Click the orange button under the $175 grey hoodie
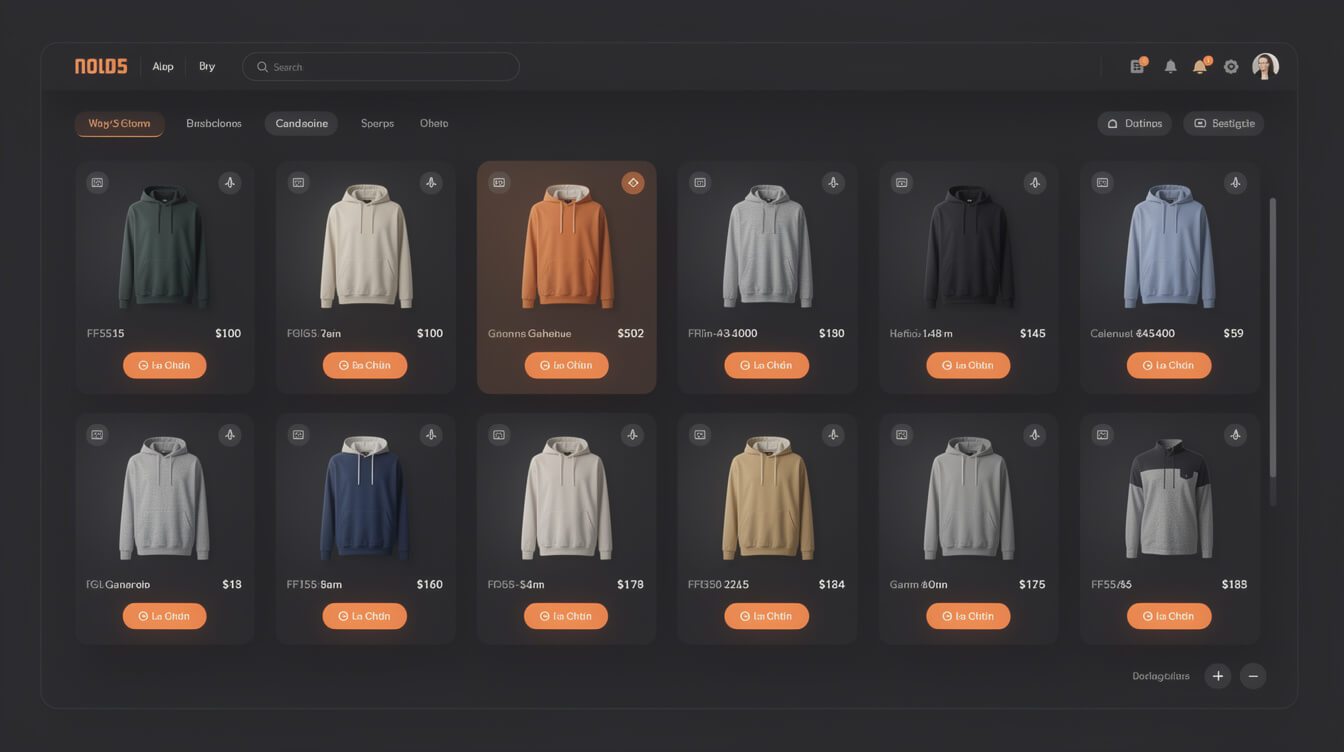The image size is (1344, 752). pos(968,616)
